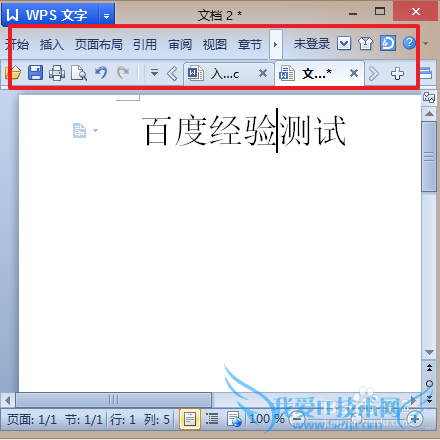Click the icon above the vertical scrollbar
The image size is (440, 440).
click(429, 98)
